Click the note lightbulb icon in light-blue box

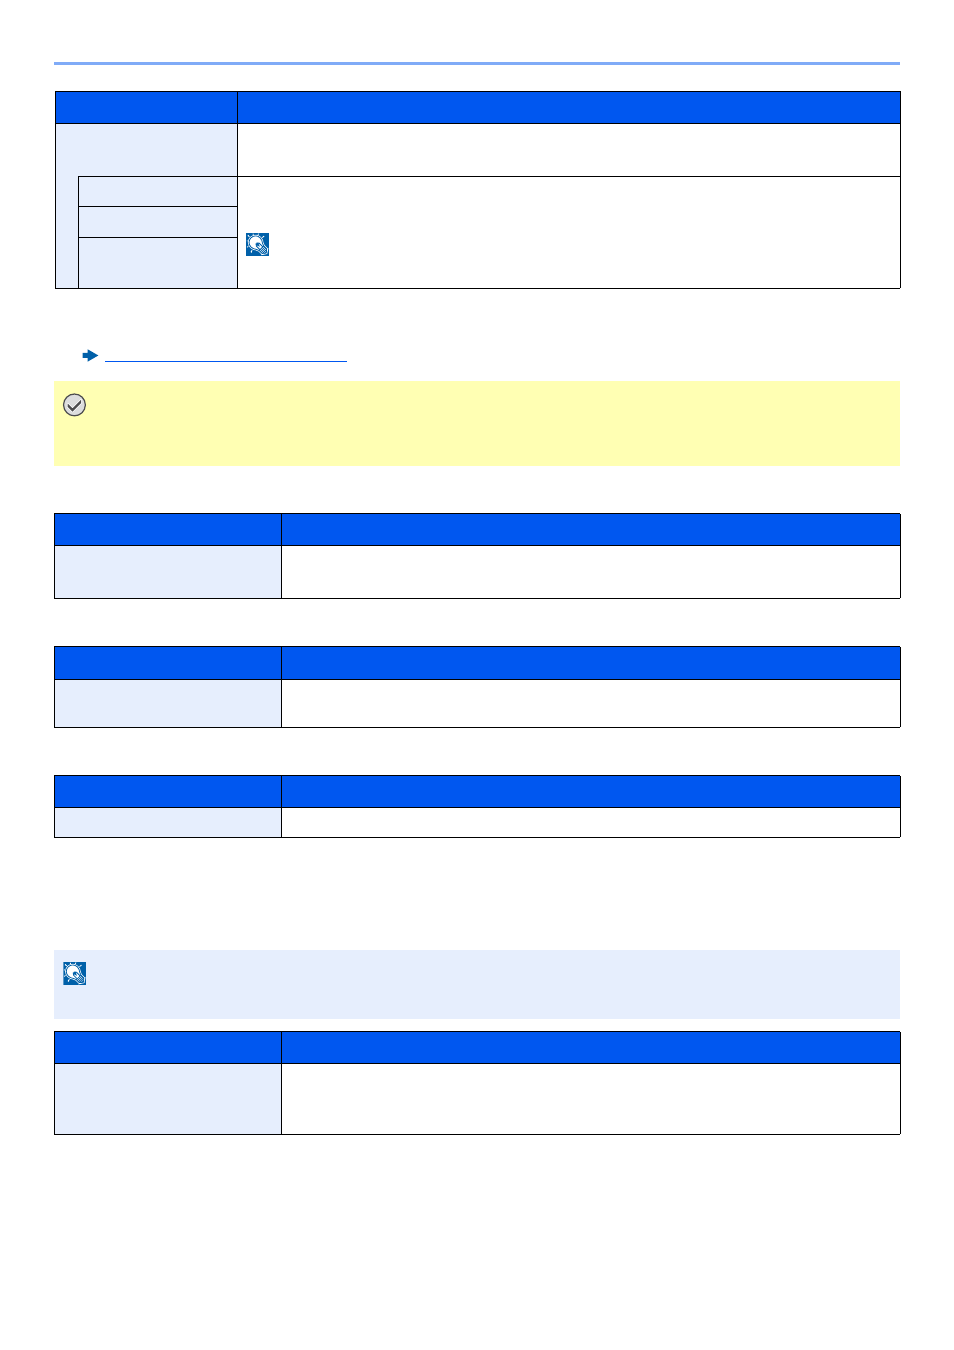click(x=74, y=973)
